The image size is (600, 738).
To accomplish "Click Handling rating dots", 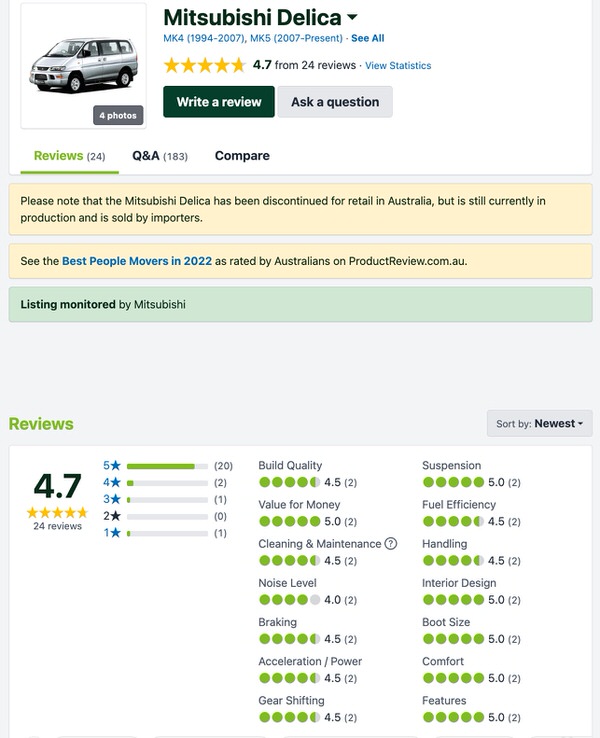I will coord(453,560).
